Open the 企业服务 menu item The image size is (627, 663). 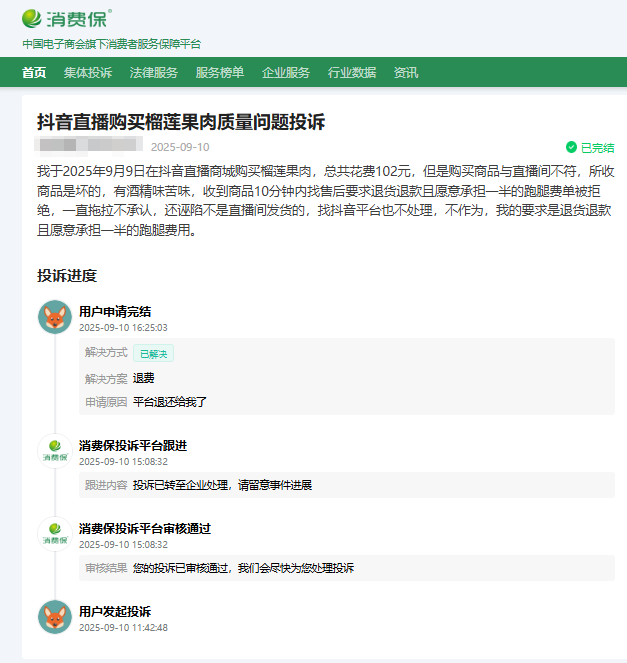286,73
